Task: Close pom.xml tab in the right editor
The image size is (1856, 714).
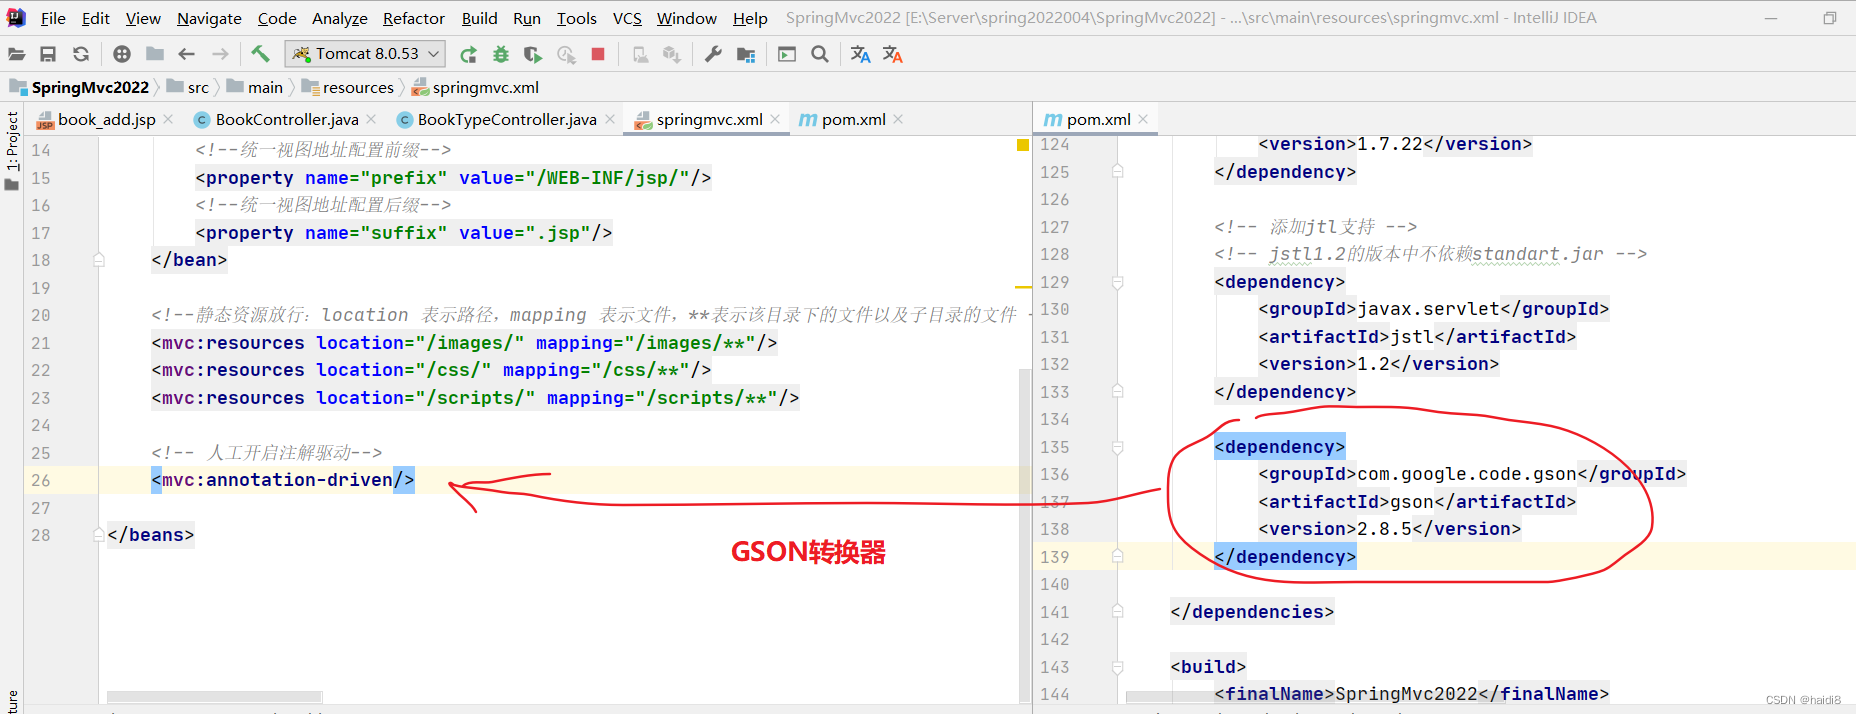Action: (1143, 119)
